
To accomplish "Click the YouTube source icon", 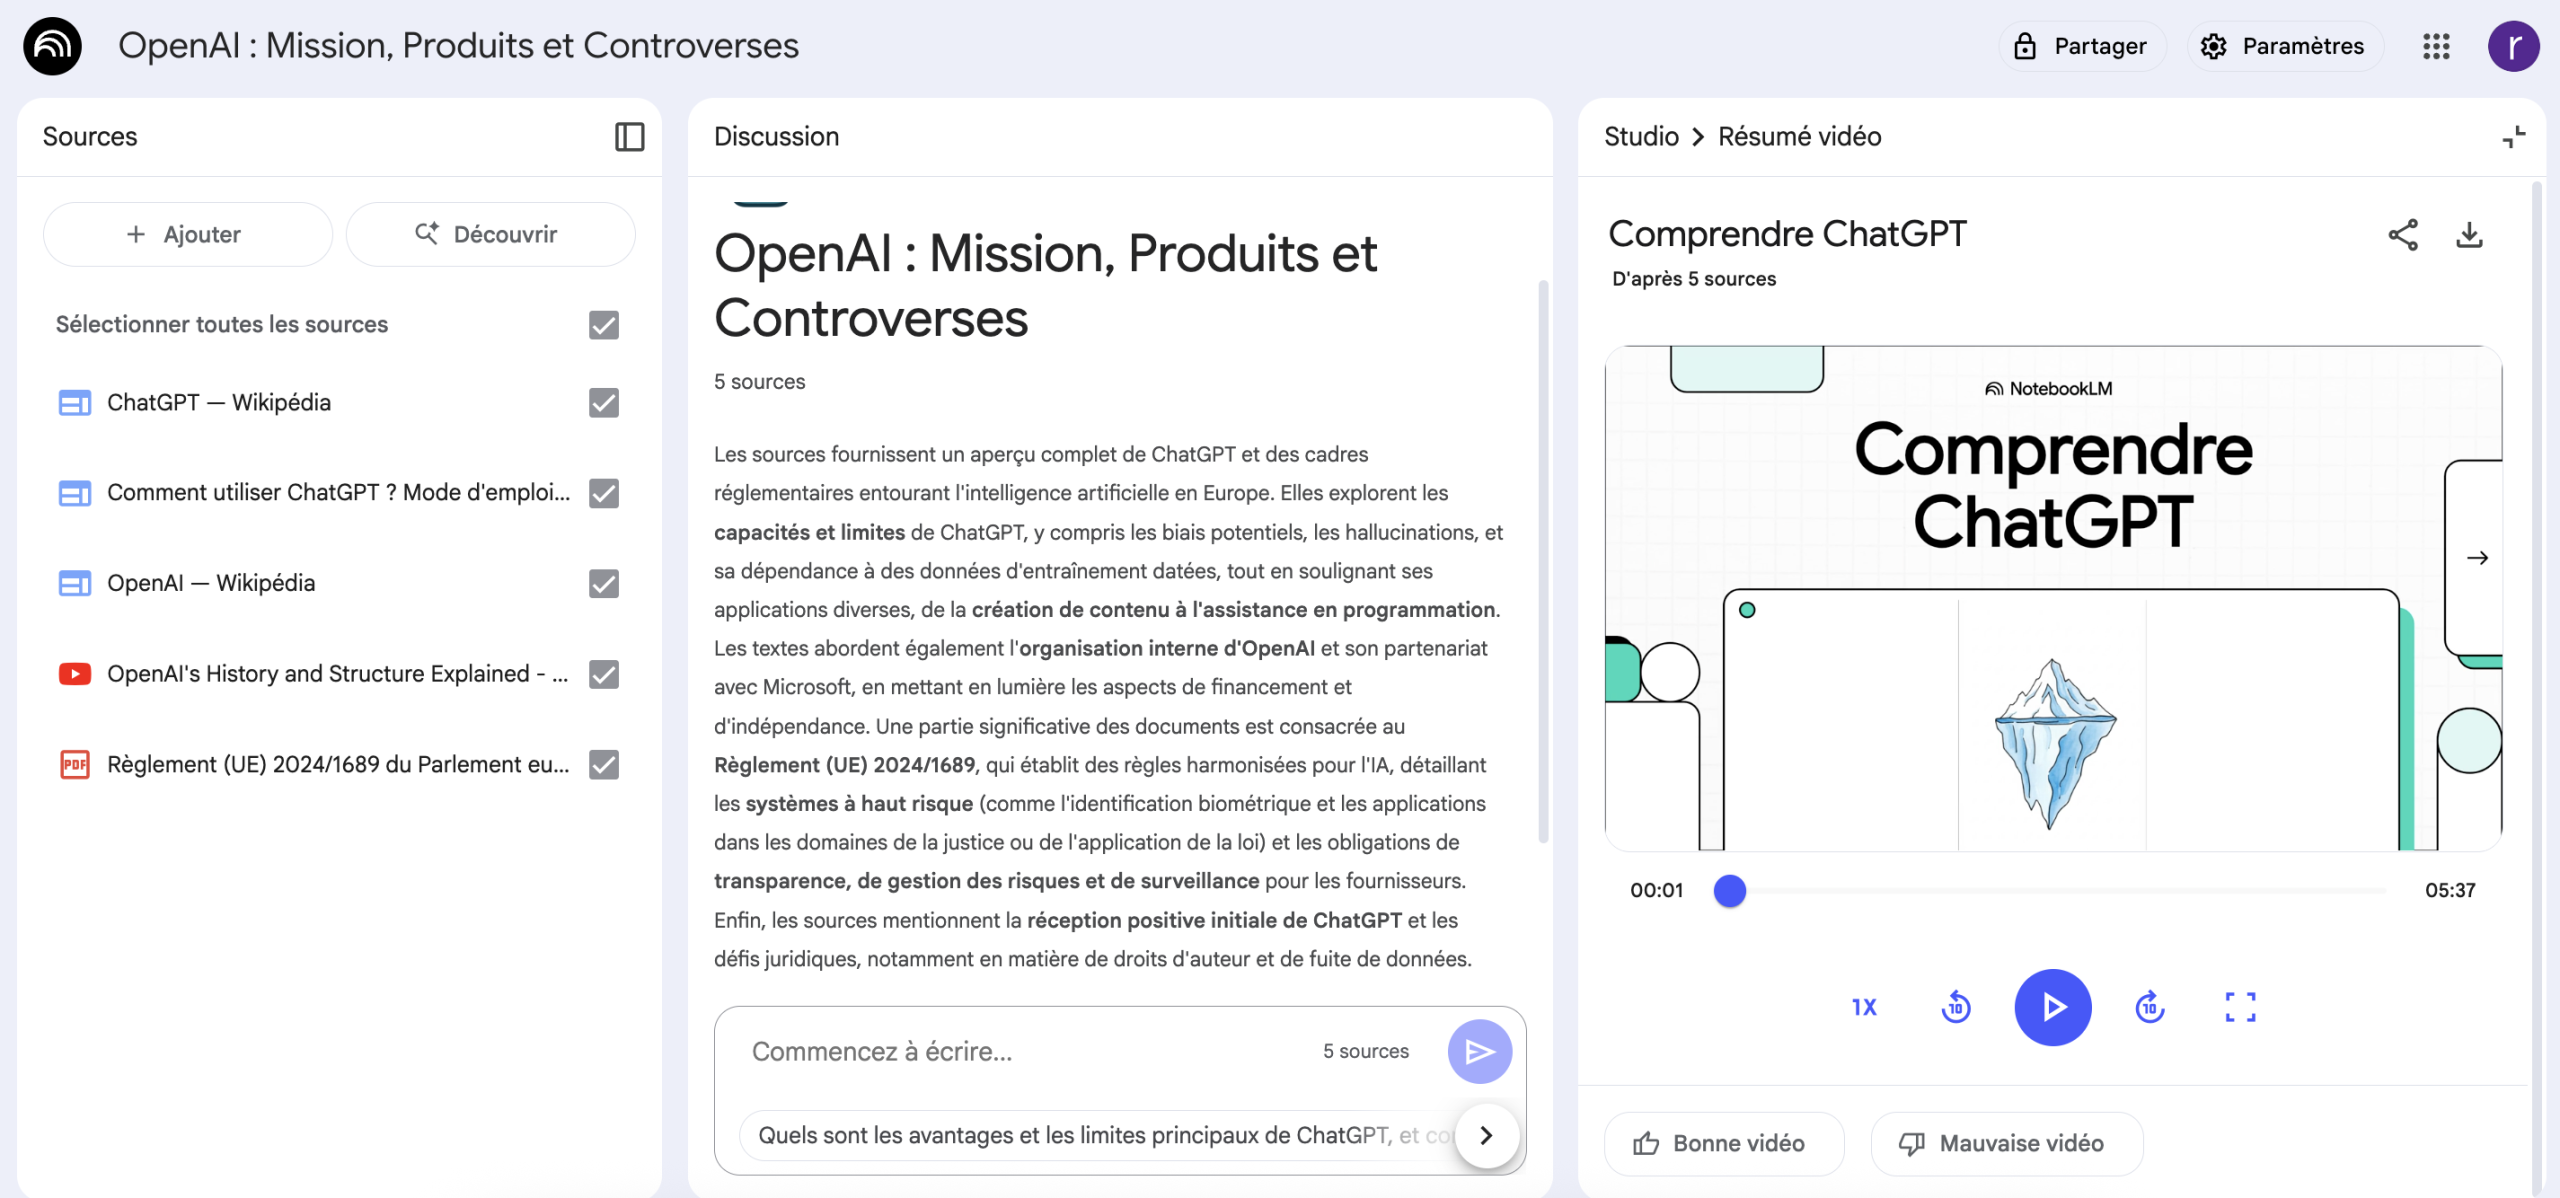I will tap(75, 674).
